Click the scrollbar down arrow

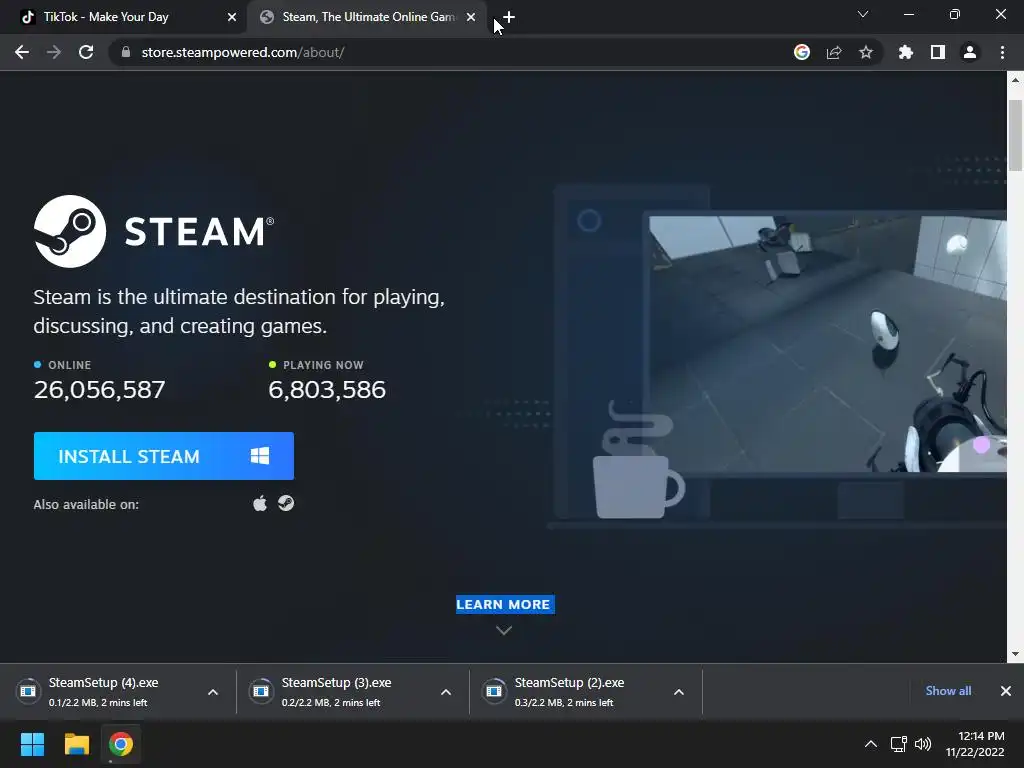(1015, 654)
